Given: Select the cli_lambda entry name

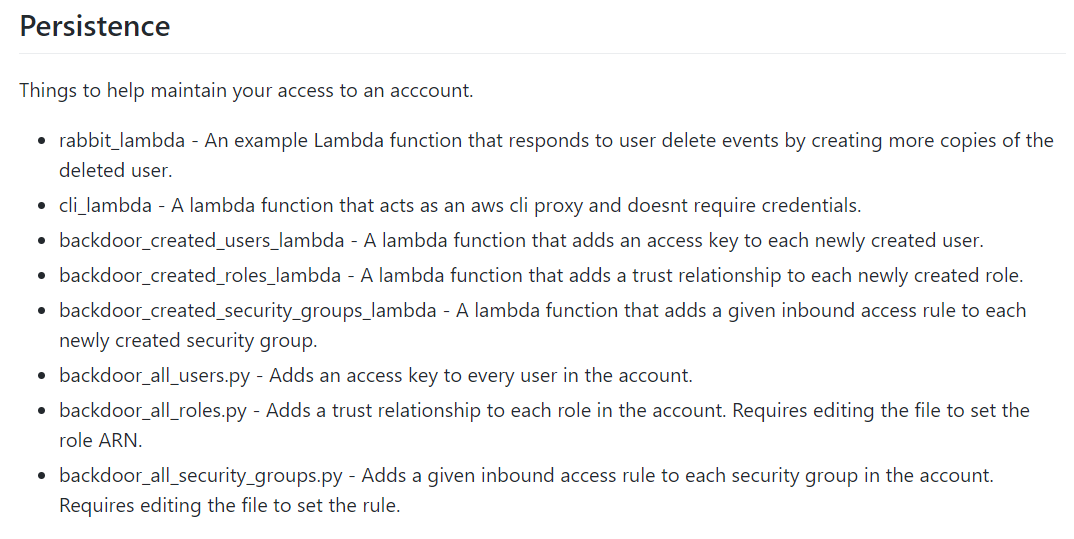Looking at the screenshot, I should pyautogui.click(x=106, y=206).
